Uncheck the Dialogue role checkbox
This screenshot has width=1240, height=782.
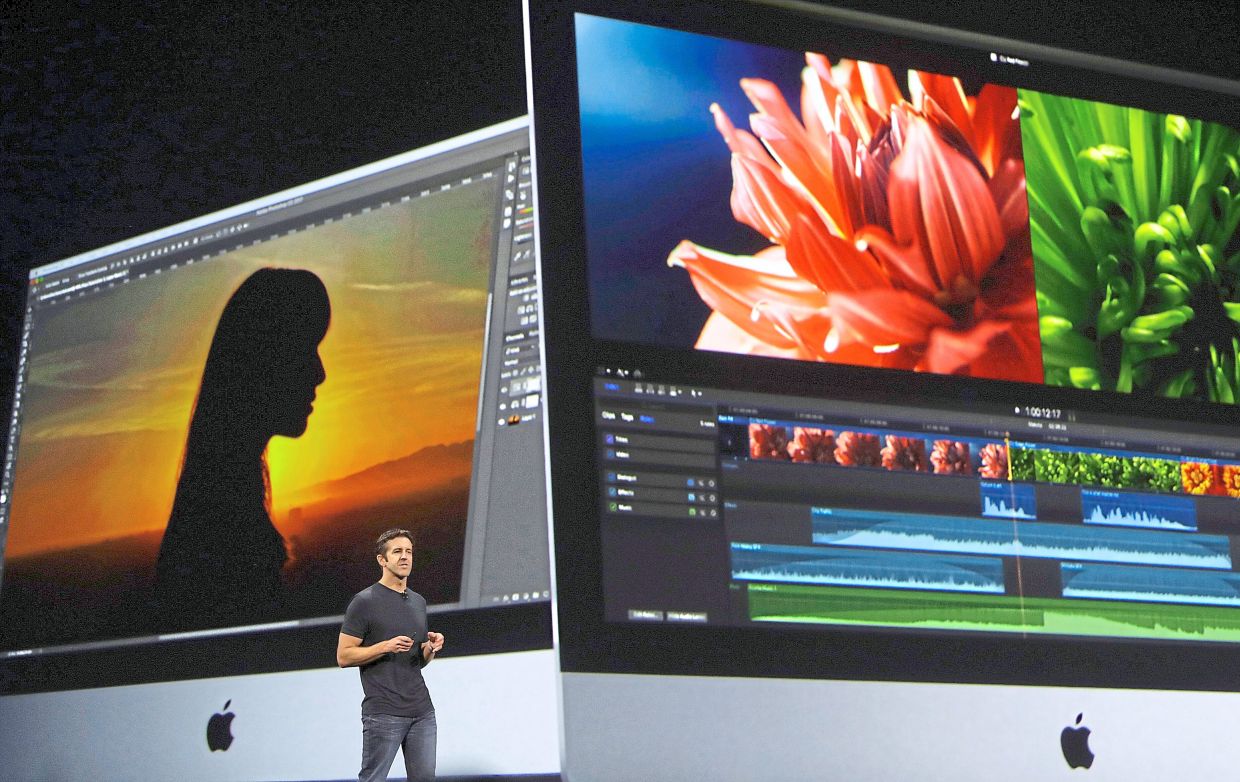click(x=612, y=477)
